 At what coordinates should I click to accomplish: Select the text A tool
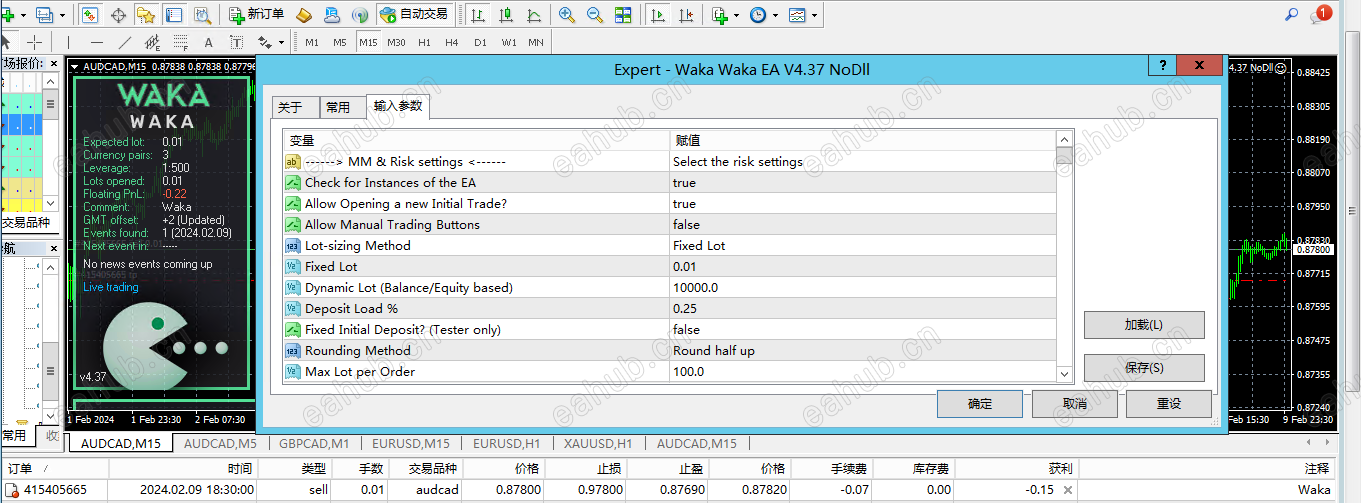coord(208,42)
